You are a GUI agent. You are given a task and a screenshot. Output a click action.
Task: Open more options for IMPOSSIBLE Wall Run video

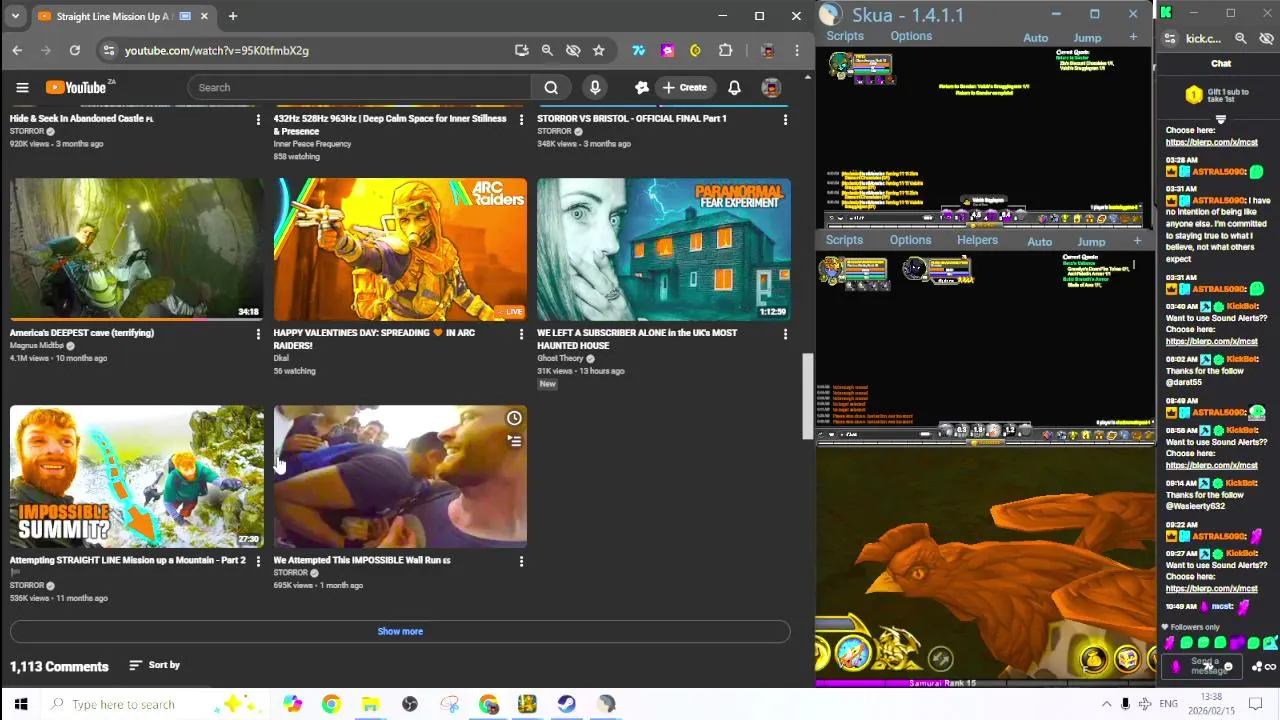(x=521, y=561)
